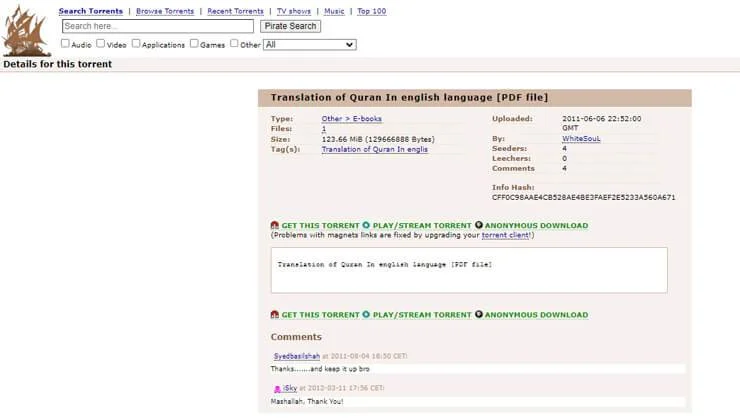Image resolution: width=740 pixels, height=418 pixels.
Task: Tick the Video checkbox
Action: click(x=101, y=43)
